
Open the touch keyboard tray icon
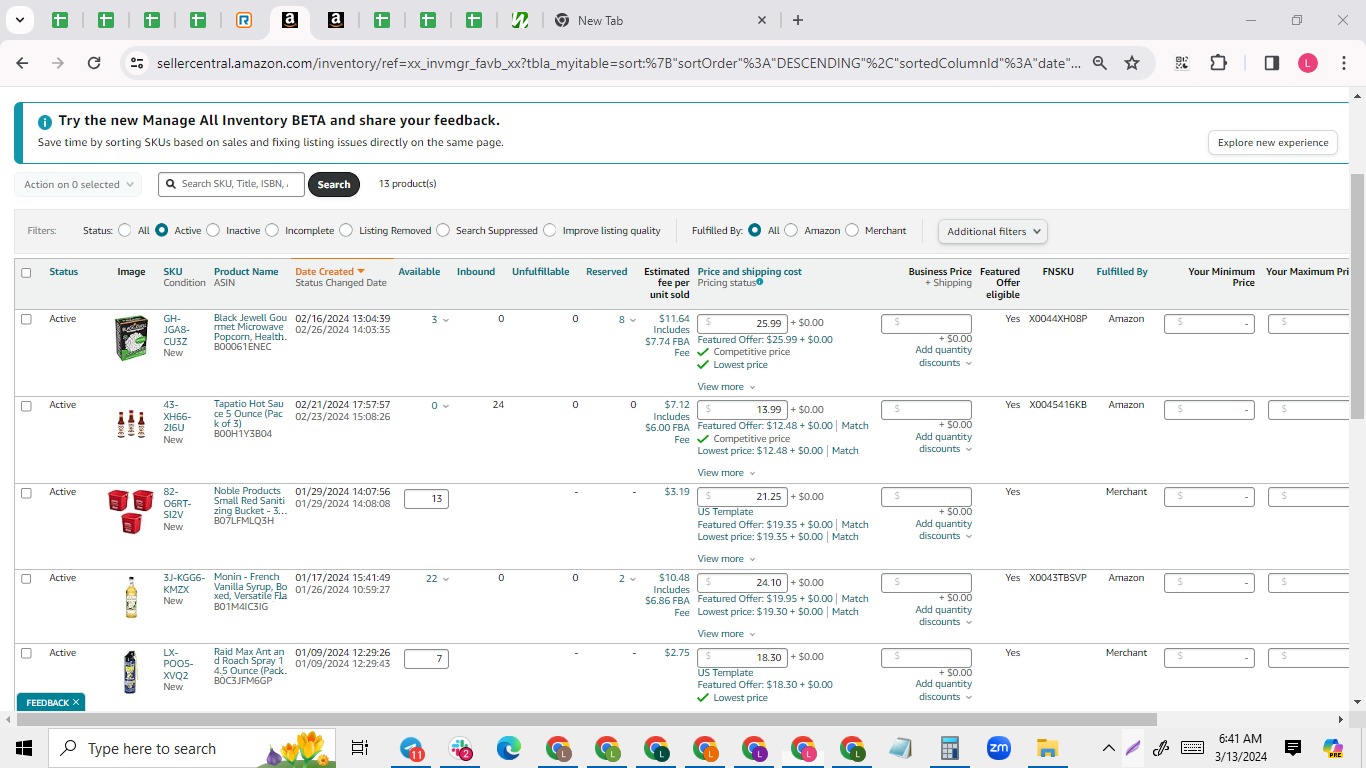(x=1192, y=748)
